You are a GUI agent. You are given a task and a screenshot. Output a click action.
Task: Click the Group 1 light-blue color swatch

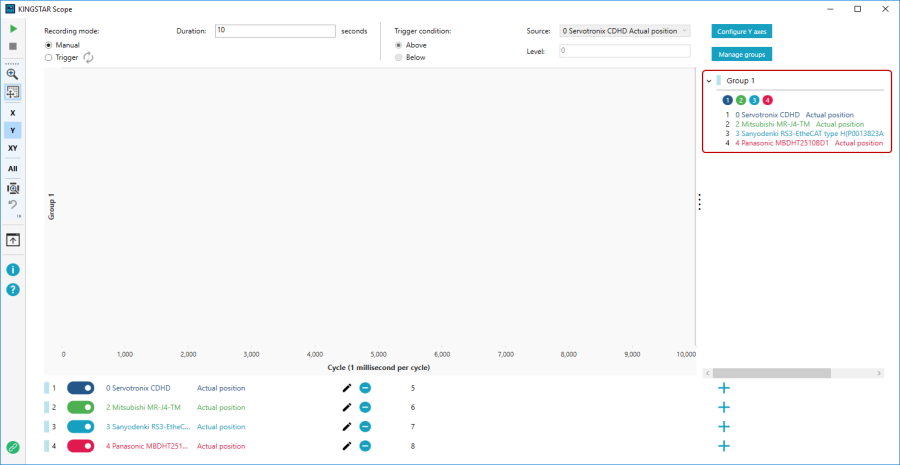tap(718, 81)
